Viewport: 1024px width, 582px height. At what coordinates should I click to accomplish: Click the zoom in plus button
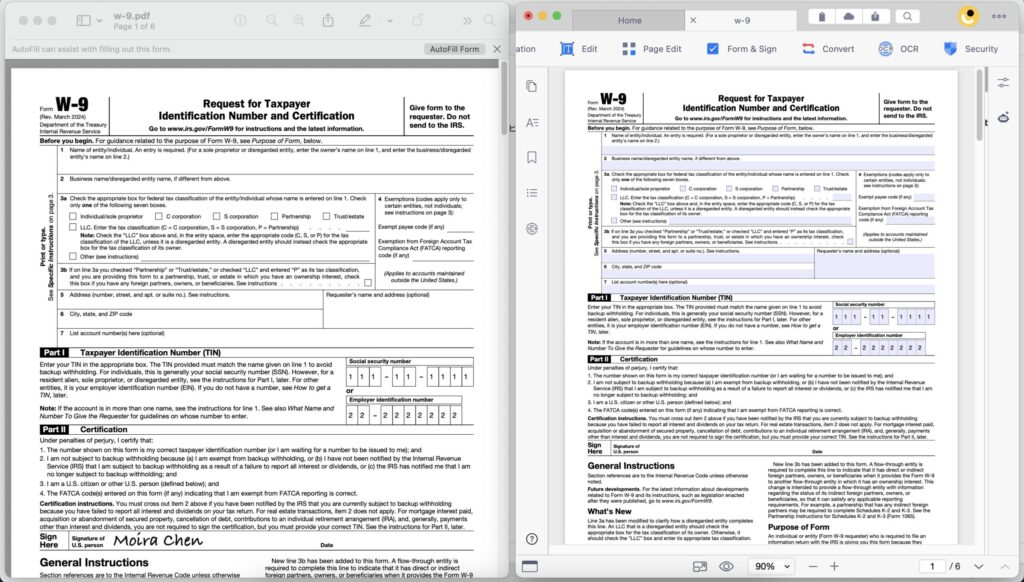click(833, 566)
